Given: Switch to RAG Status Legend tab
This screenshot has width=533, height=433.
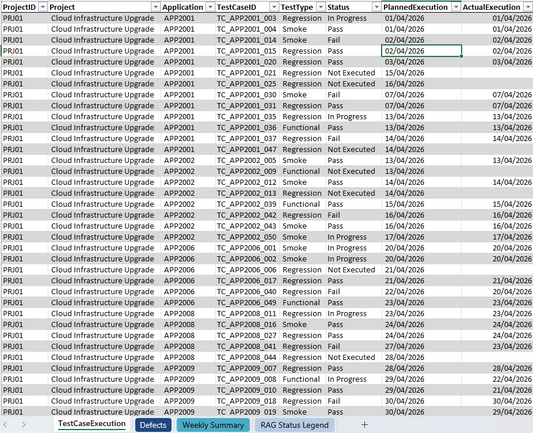Looking at the screenshot, I should point(294,425).
